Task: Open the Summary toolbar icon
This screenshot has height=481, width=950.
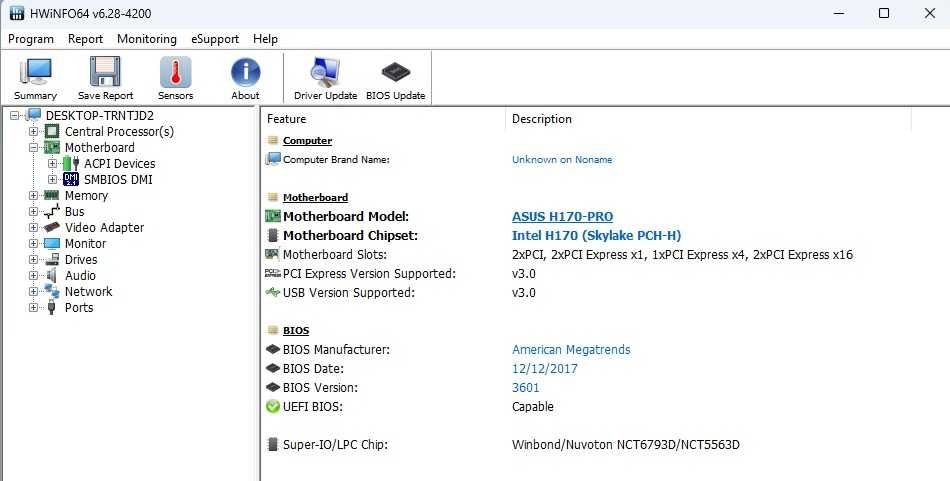Action: pyautogui.click(x=35, y=71)
